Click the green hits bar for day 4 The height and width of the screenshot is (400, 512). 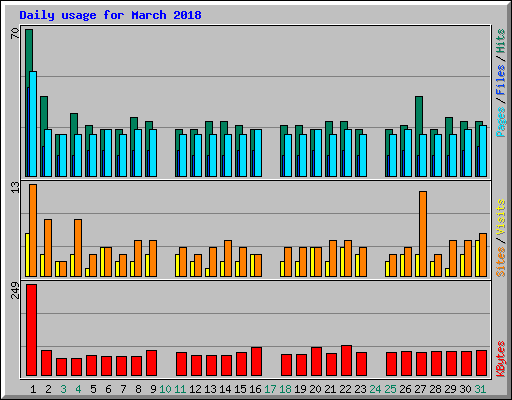[x=74, y=123]
